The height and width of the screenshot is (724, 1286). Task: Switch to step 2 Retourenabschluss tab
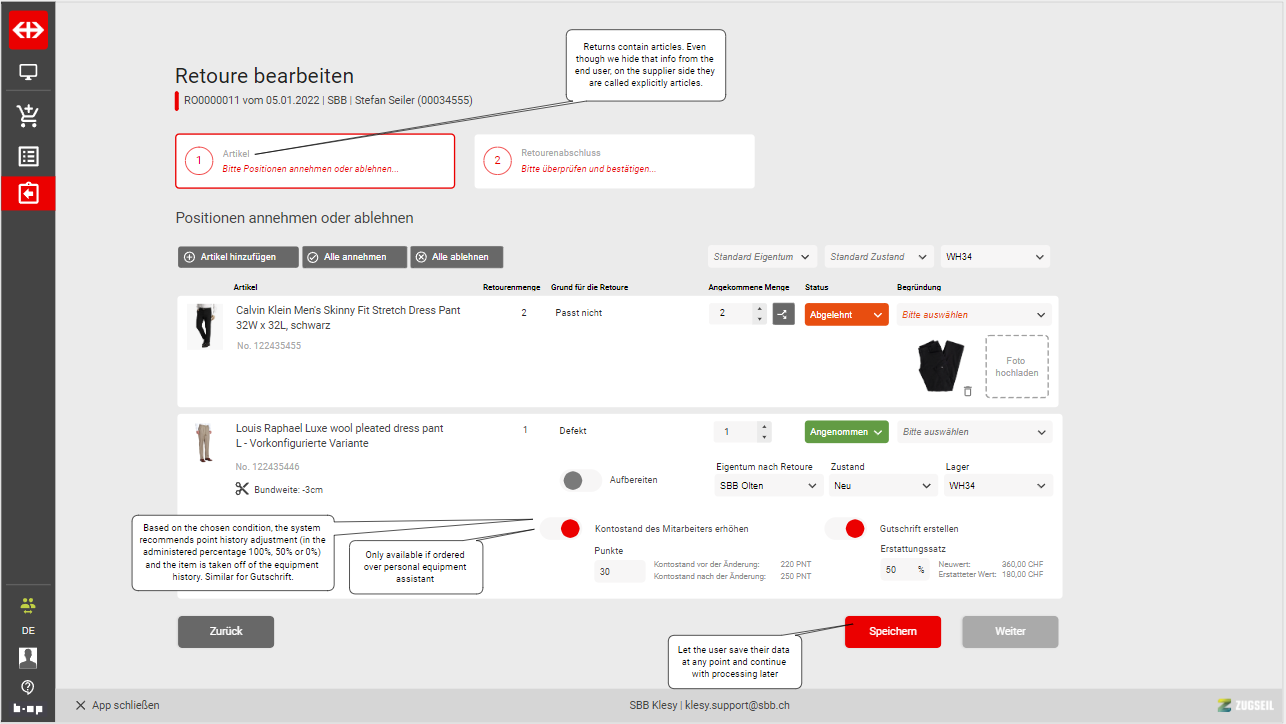pyautogui.click(x=614, y=161)
